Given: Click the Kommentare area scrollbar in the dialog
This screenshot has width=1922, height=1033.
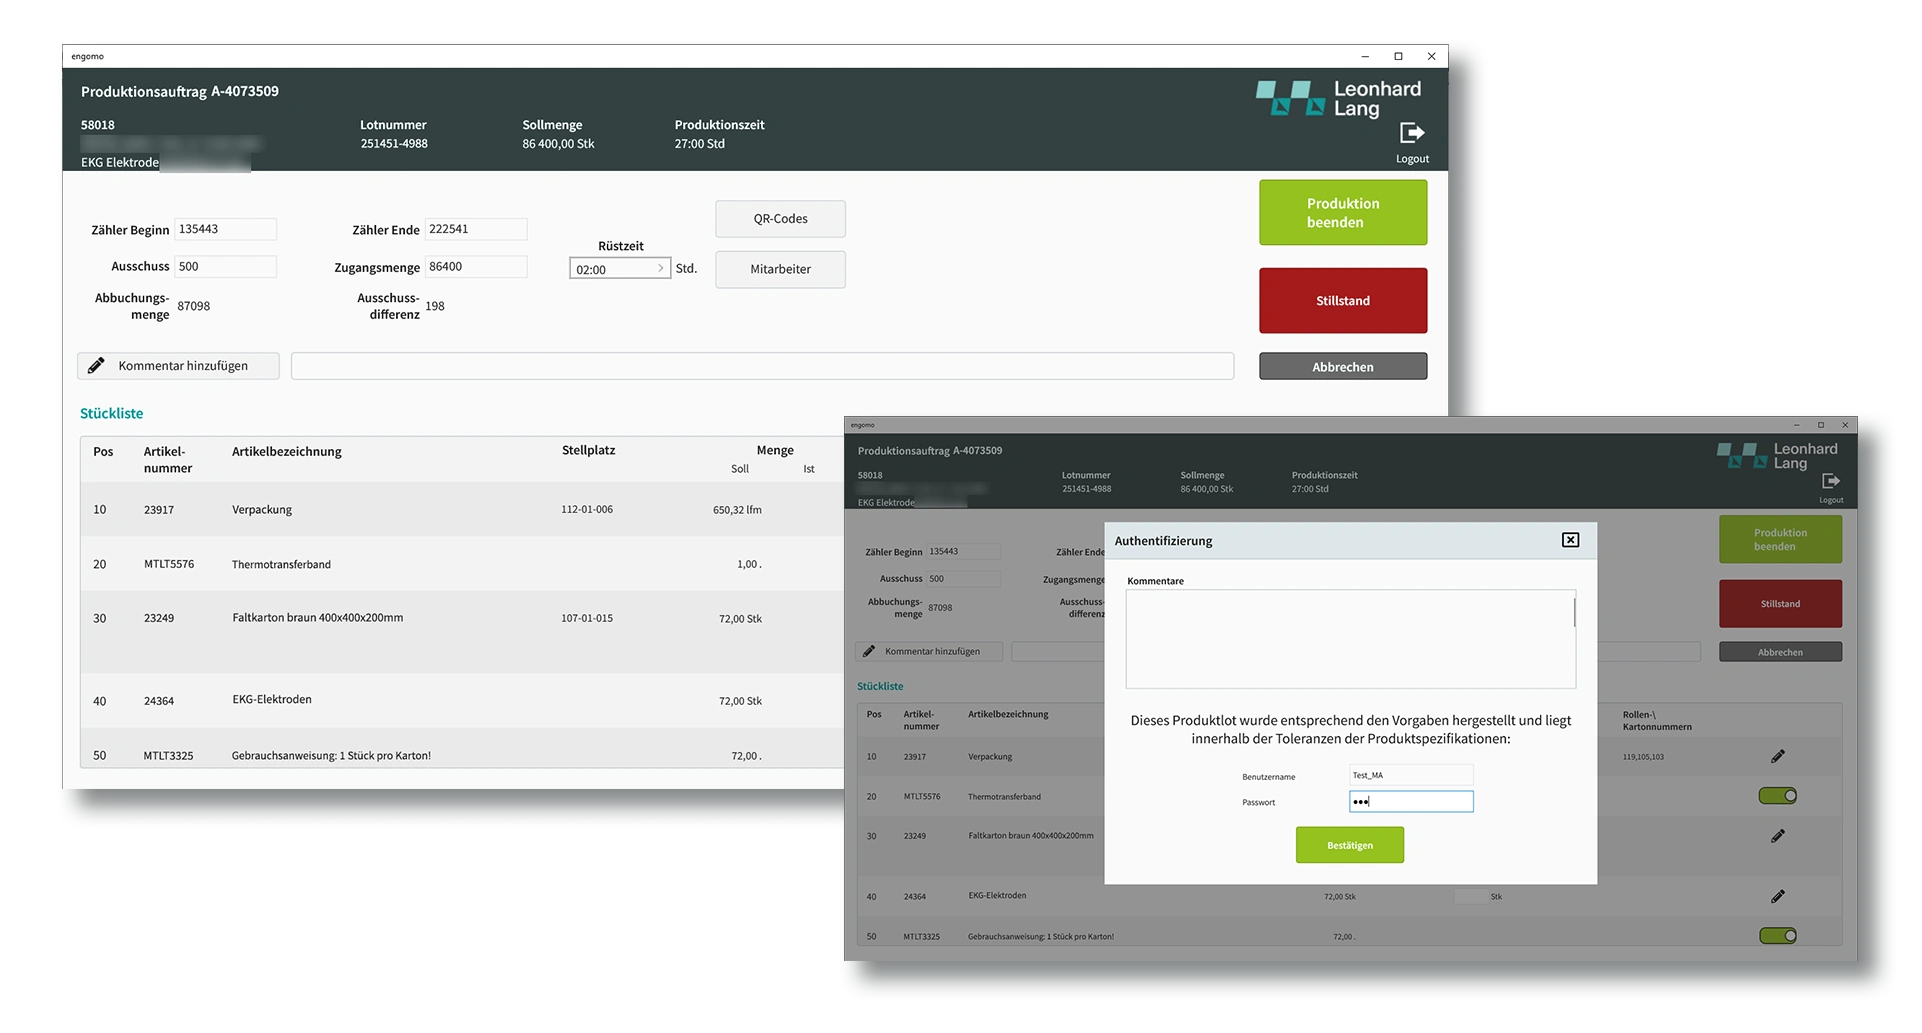Looking at the screenshot, I should tap(1574, 612).
